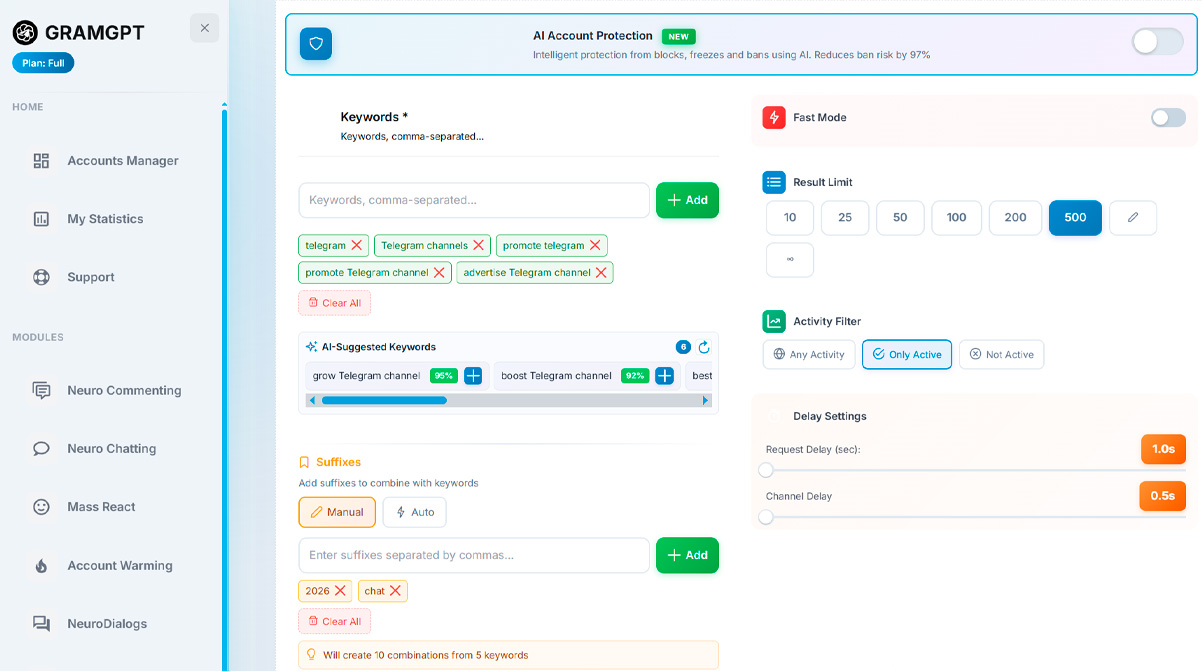Click the AI-Suggested Keywords sparkle icon
Image resolution: width=1202 pixels, height=671 pixels.
[x=311, y=347]
